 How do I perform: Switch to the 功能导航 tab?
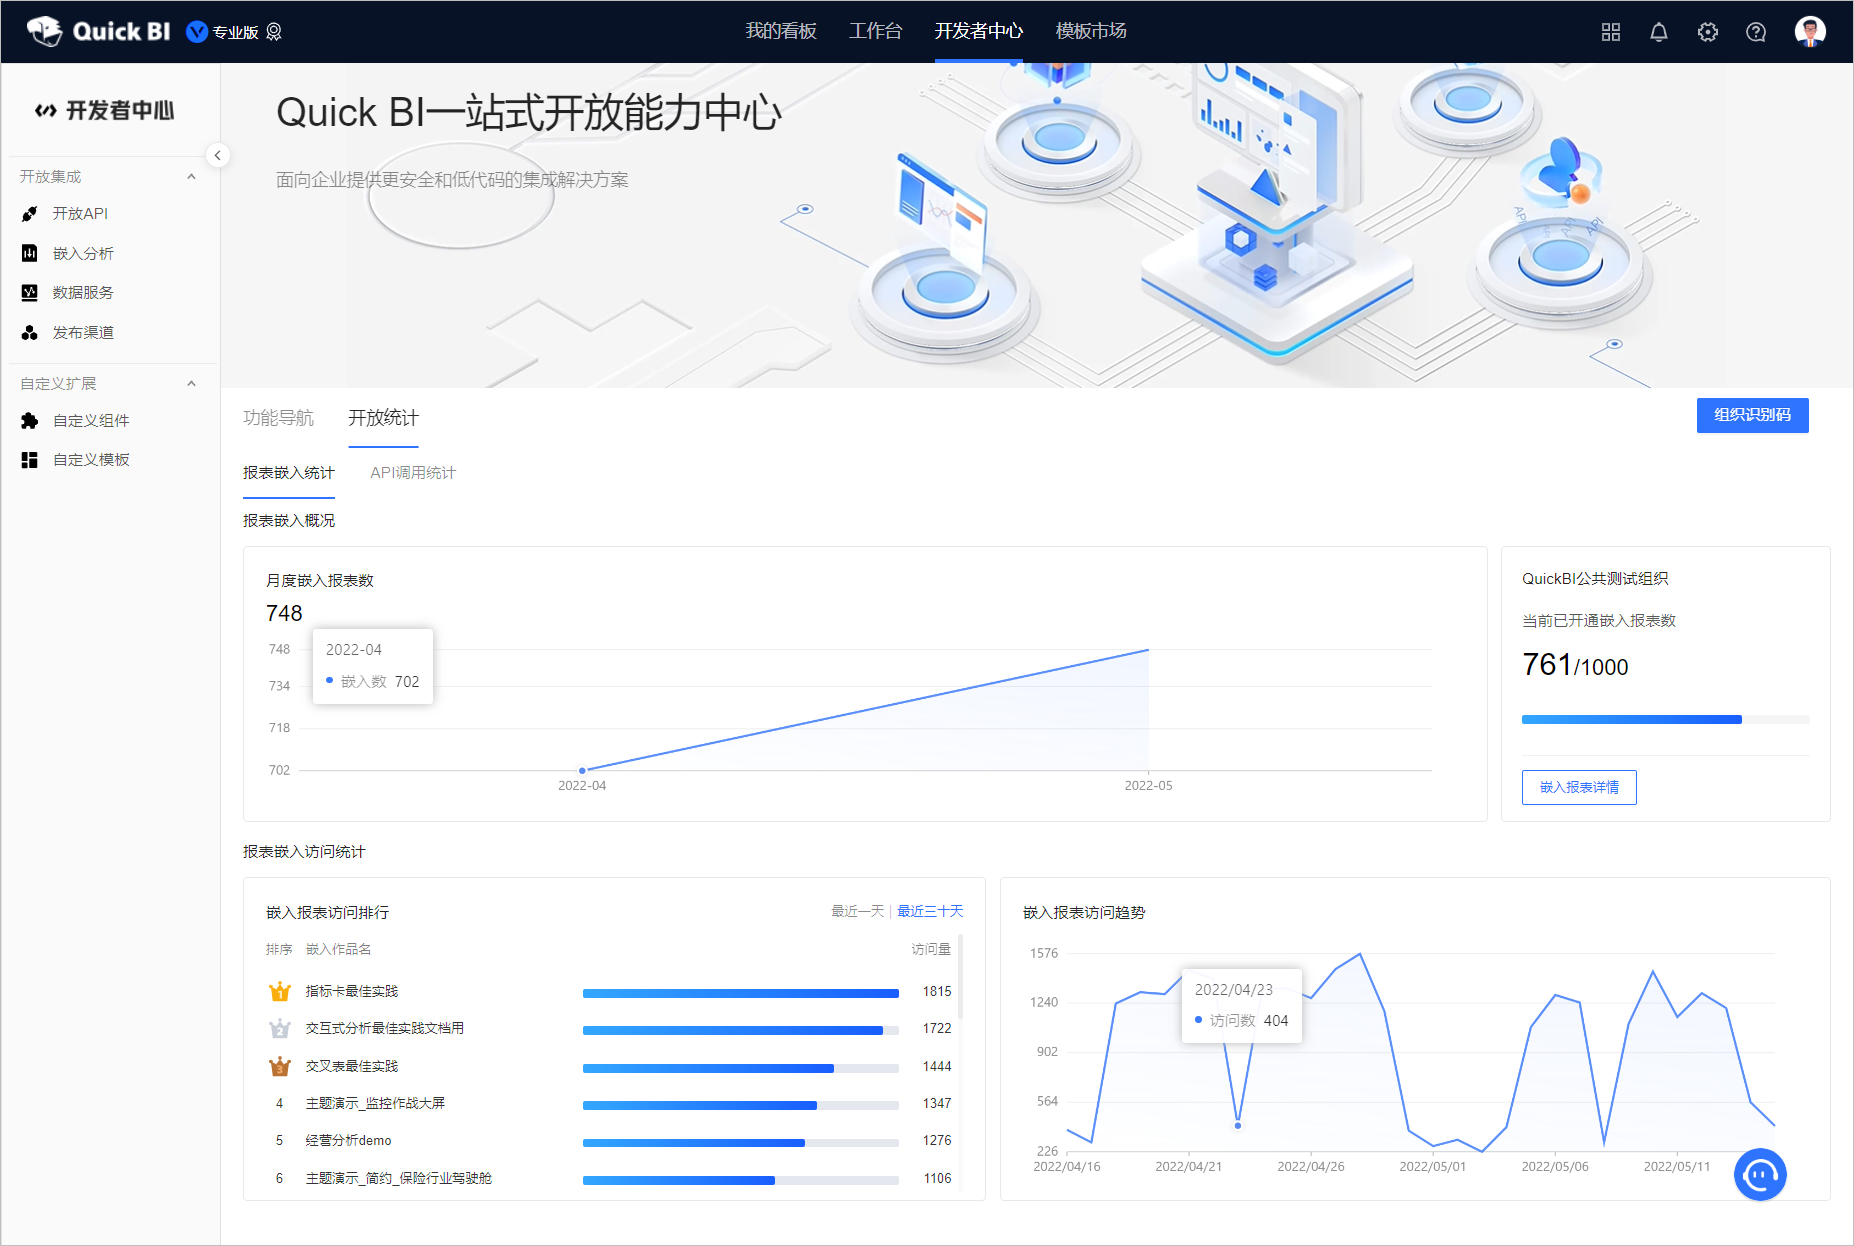278,418
